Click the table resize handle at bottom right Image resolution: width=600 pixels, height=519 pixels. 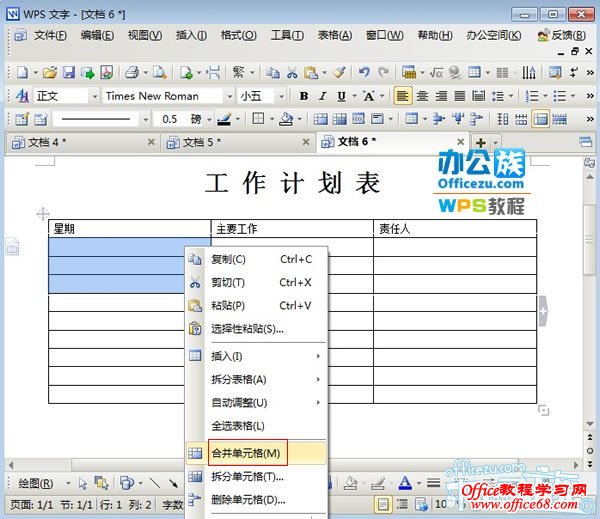pyautogui.click(x=543, y=410)
